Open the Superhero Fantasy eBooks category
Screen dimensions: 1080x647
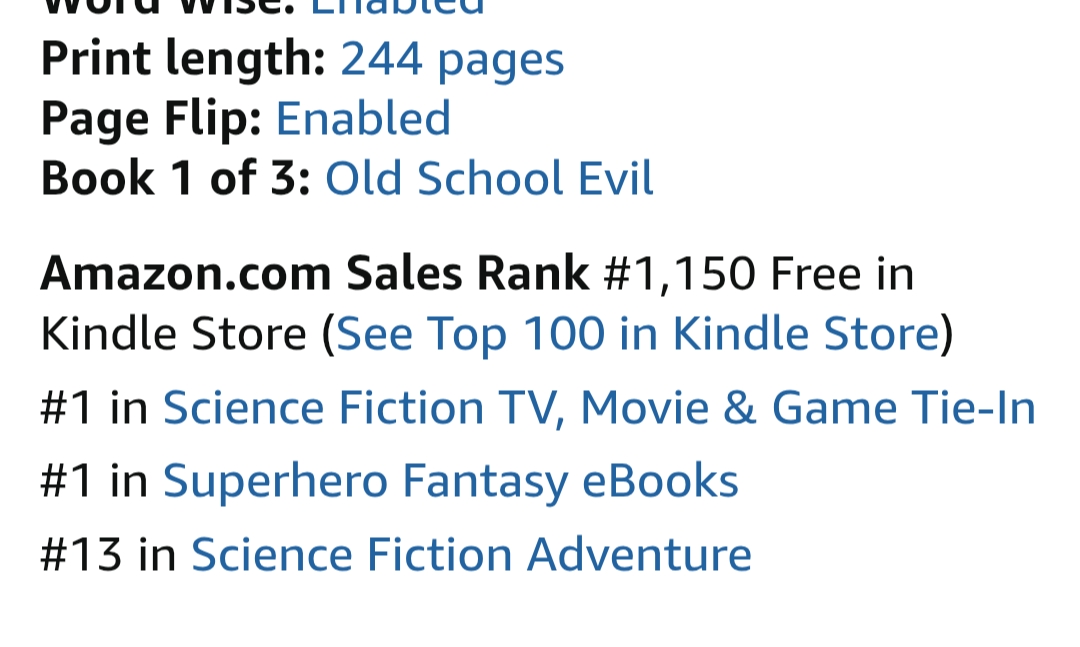(450, 481)
